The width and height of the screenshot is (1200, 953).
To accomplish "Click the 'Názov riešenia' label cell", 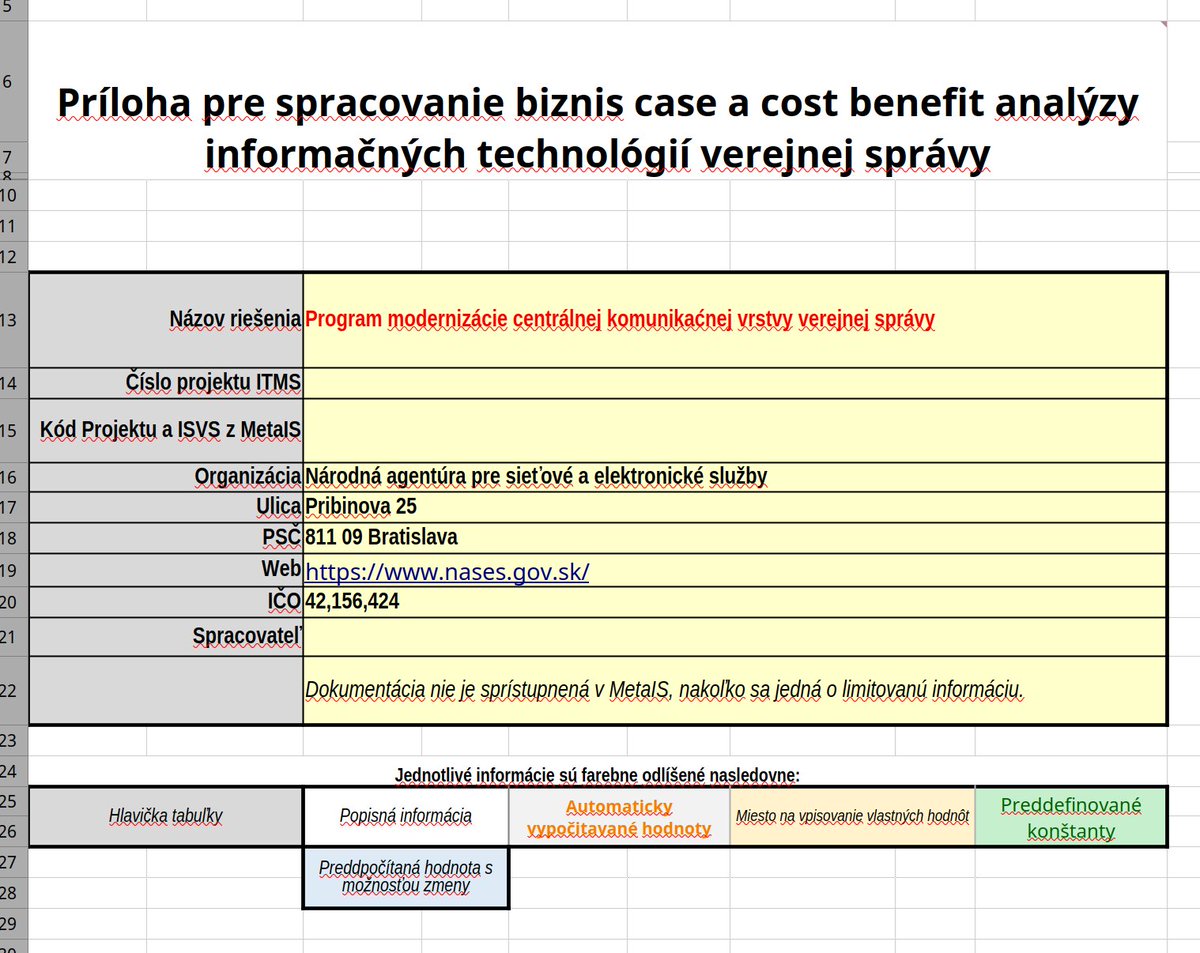I will pos(166,320).
